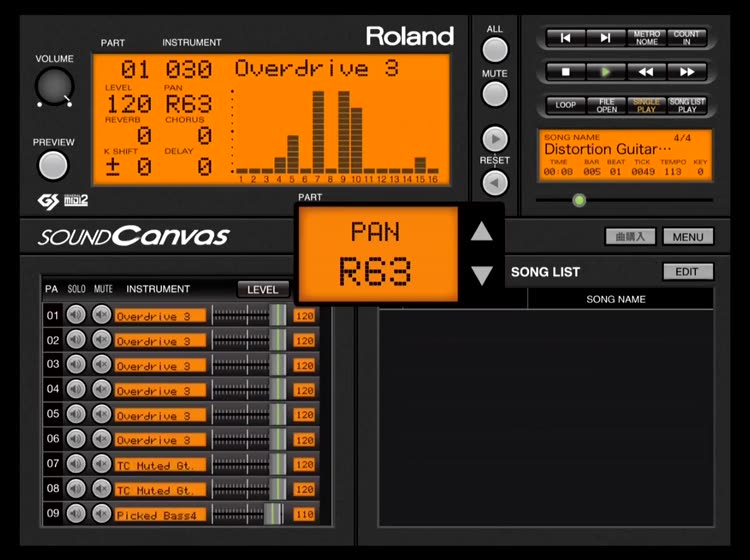Click the right-arrow round button above RESET
Screen dimensions: 750x560
495,139
